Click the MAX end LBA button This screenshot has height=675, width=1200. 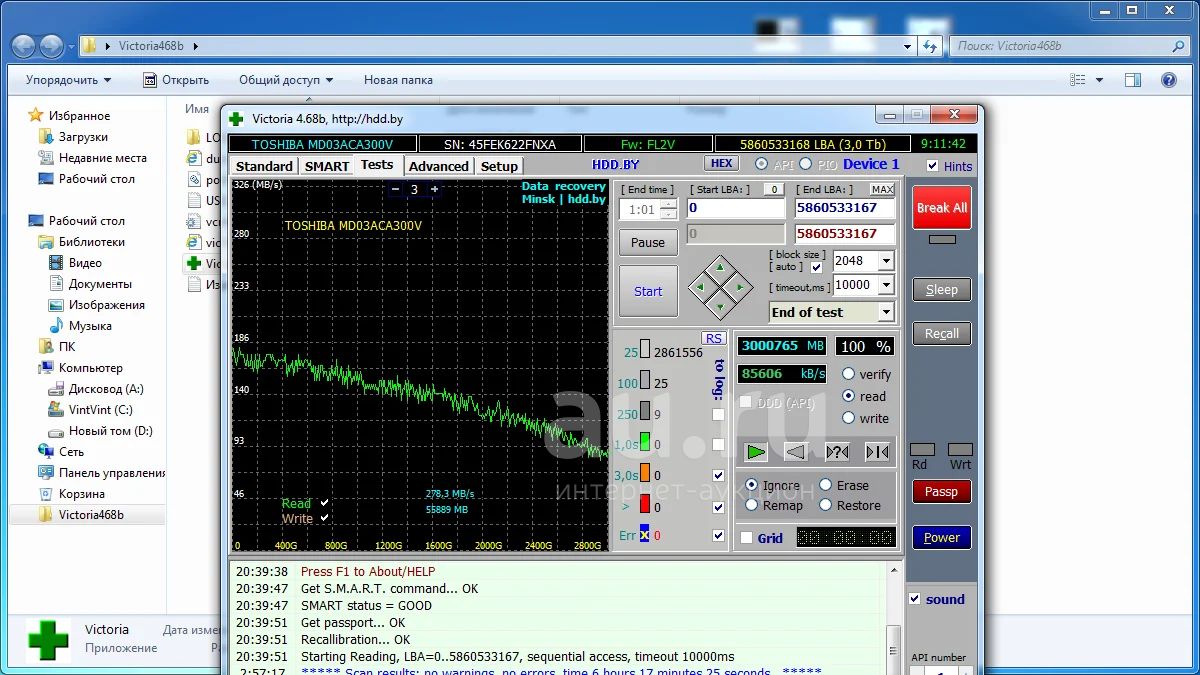tap(882, 189)
